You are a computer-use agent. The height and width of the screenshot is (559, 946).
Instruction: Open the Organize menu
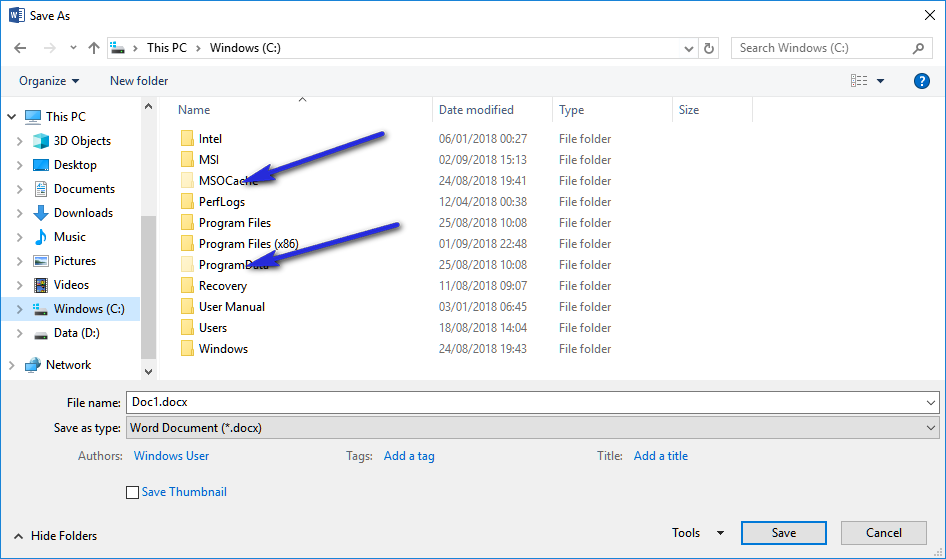[49, 81]
